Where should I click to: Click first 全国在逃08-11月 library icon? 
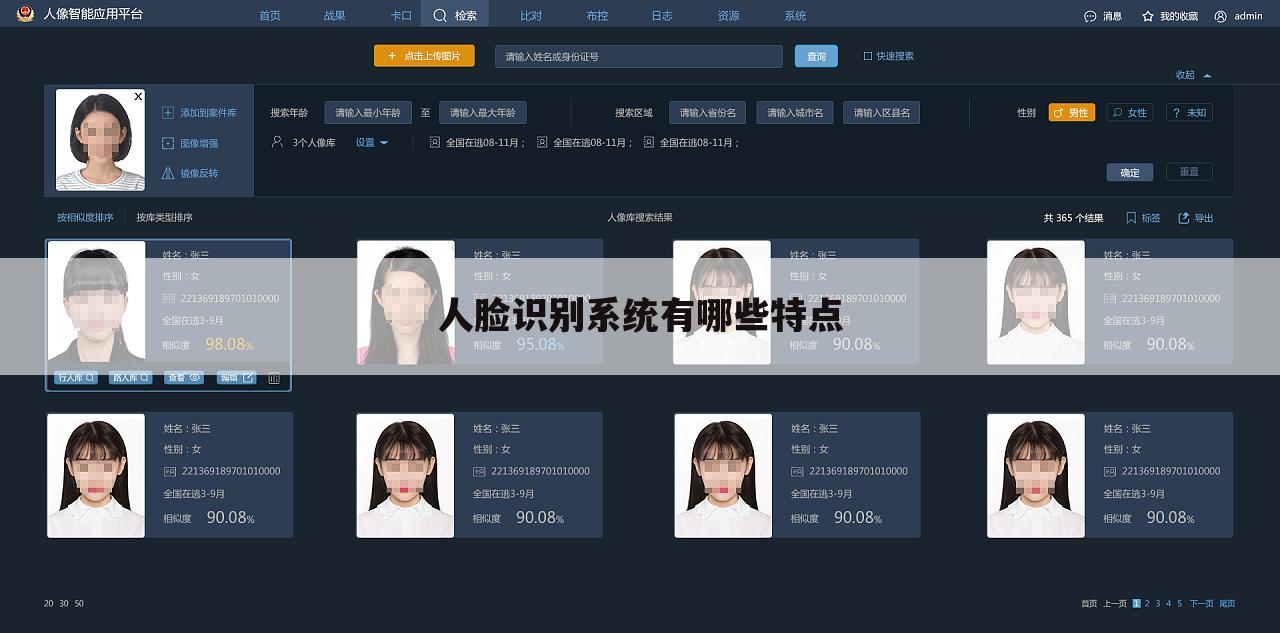click(434, 142)
